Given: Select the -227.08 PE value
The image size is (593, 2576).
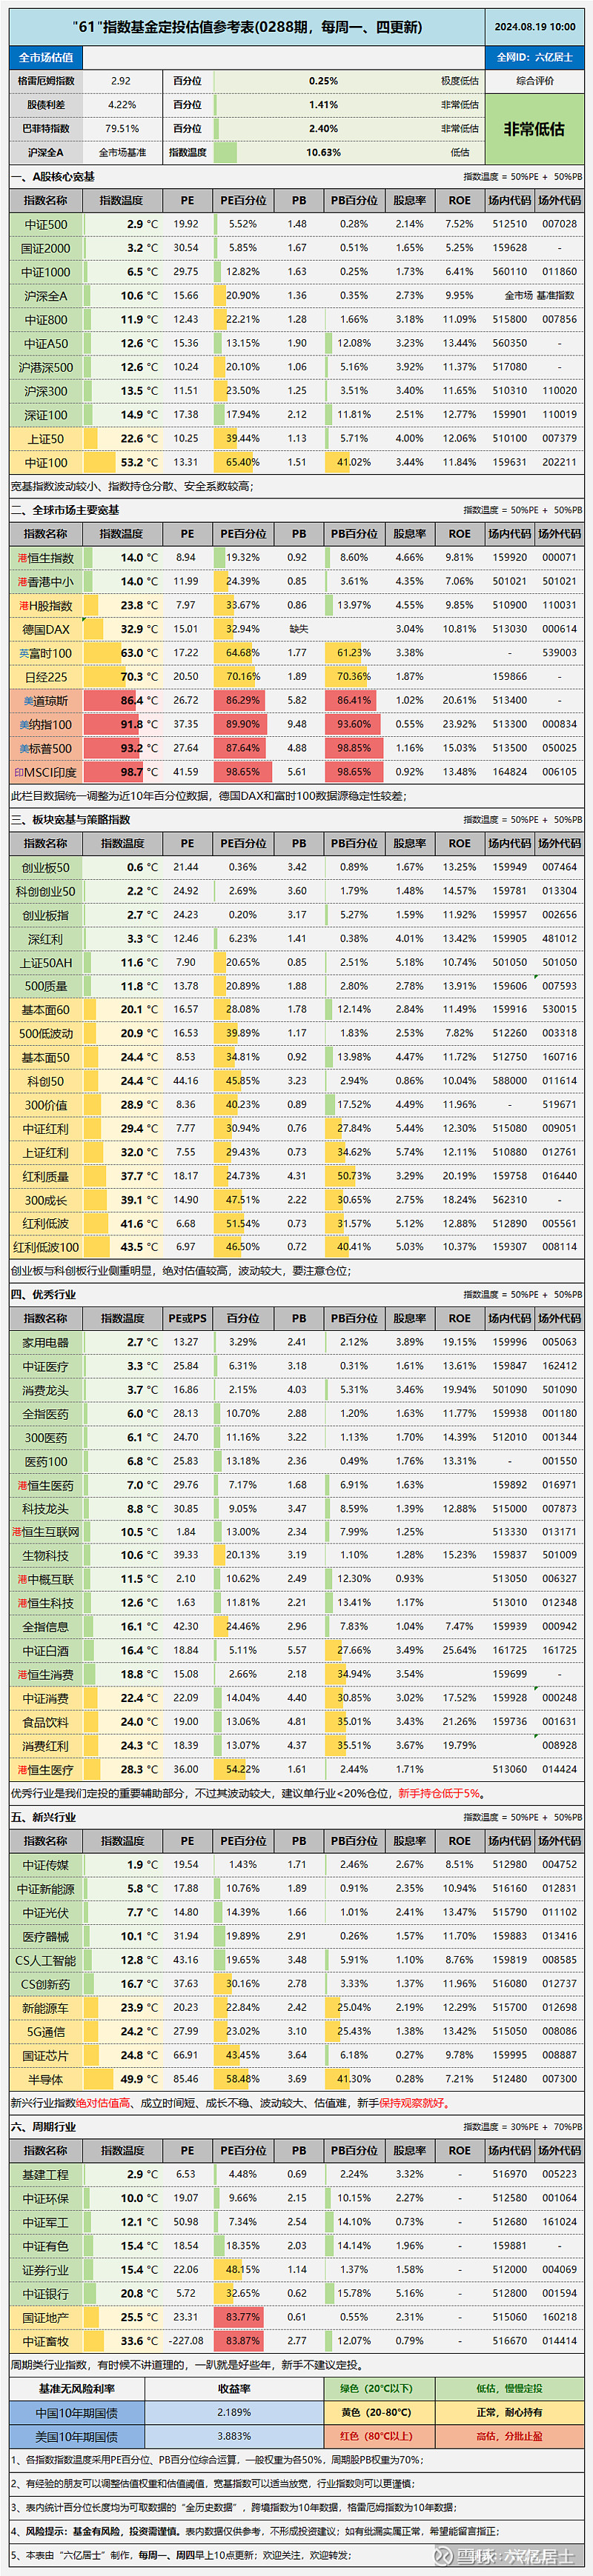Looking at the screenshot, I should coord(187,2341).
